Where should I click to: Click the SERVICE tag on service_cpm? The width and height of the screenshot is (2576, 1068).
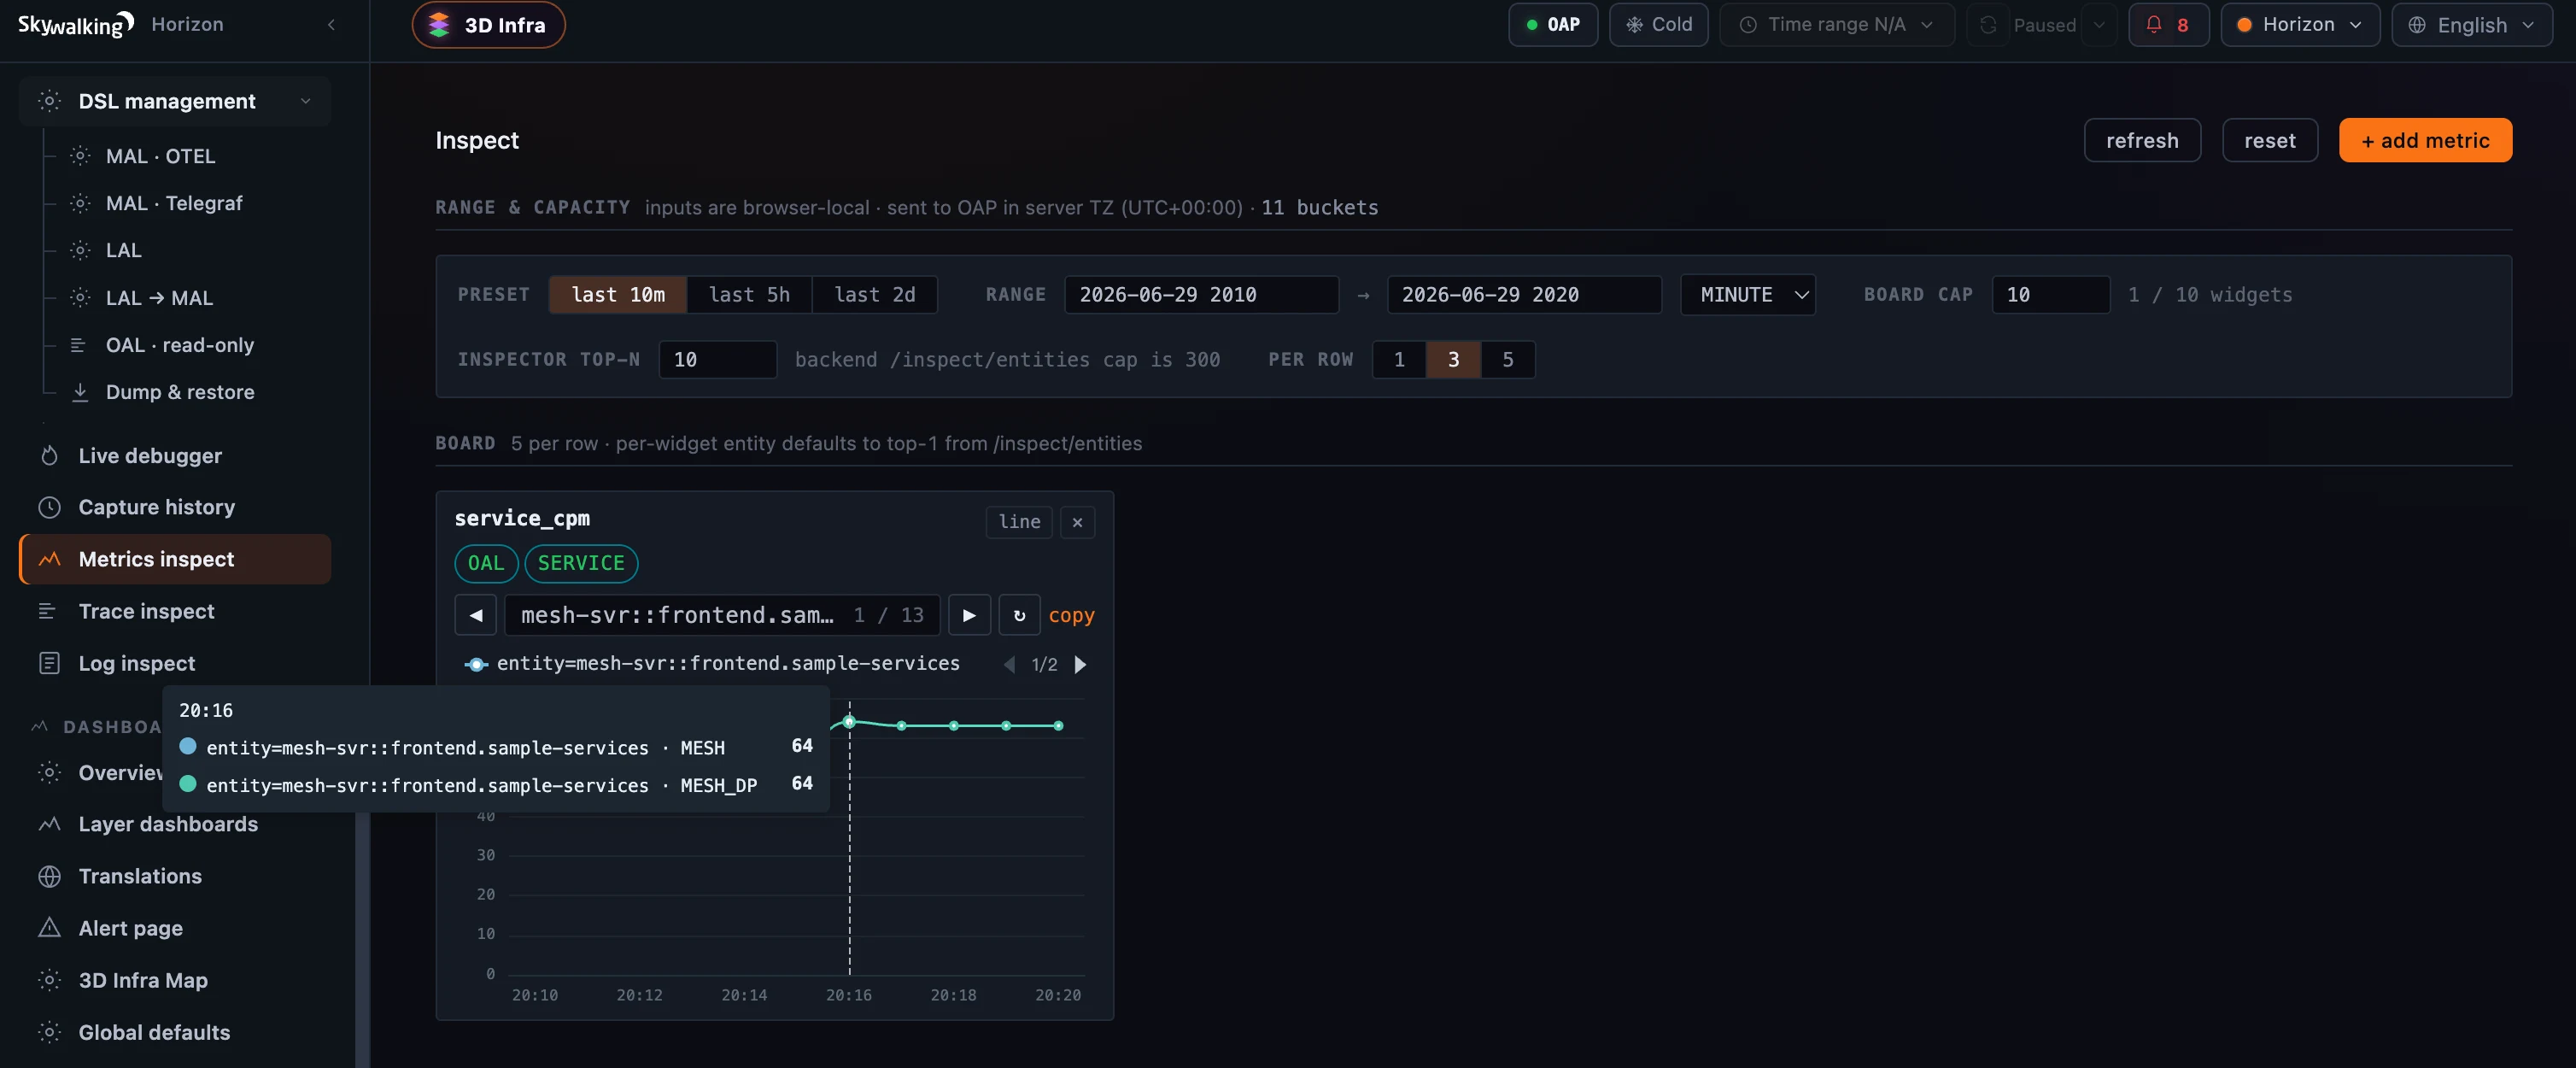click(x=581, y=563)
